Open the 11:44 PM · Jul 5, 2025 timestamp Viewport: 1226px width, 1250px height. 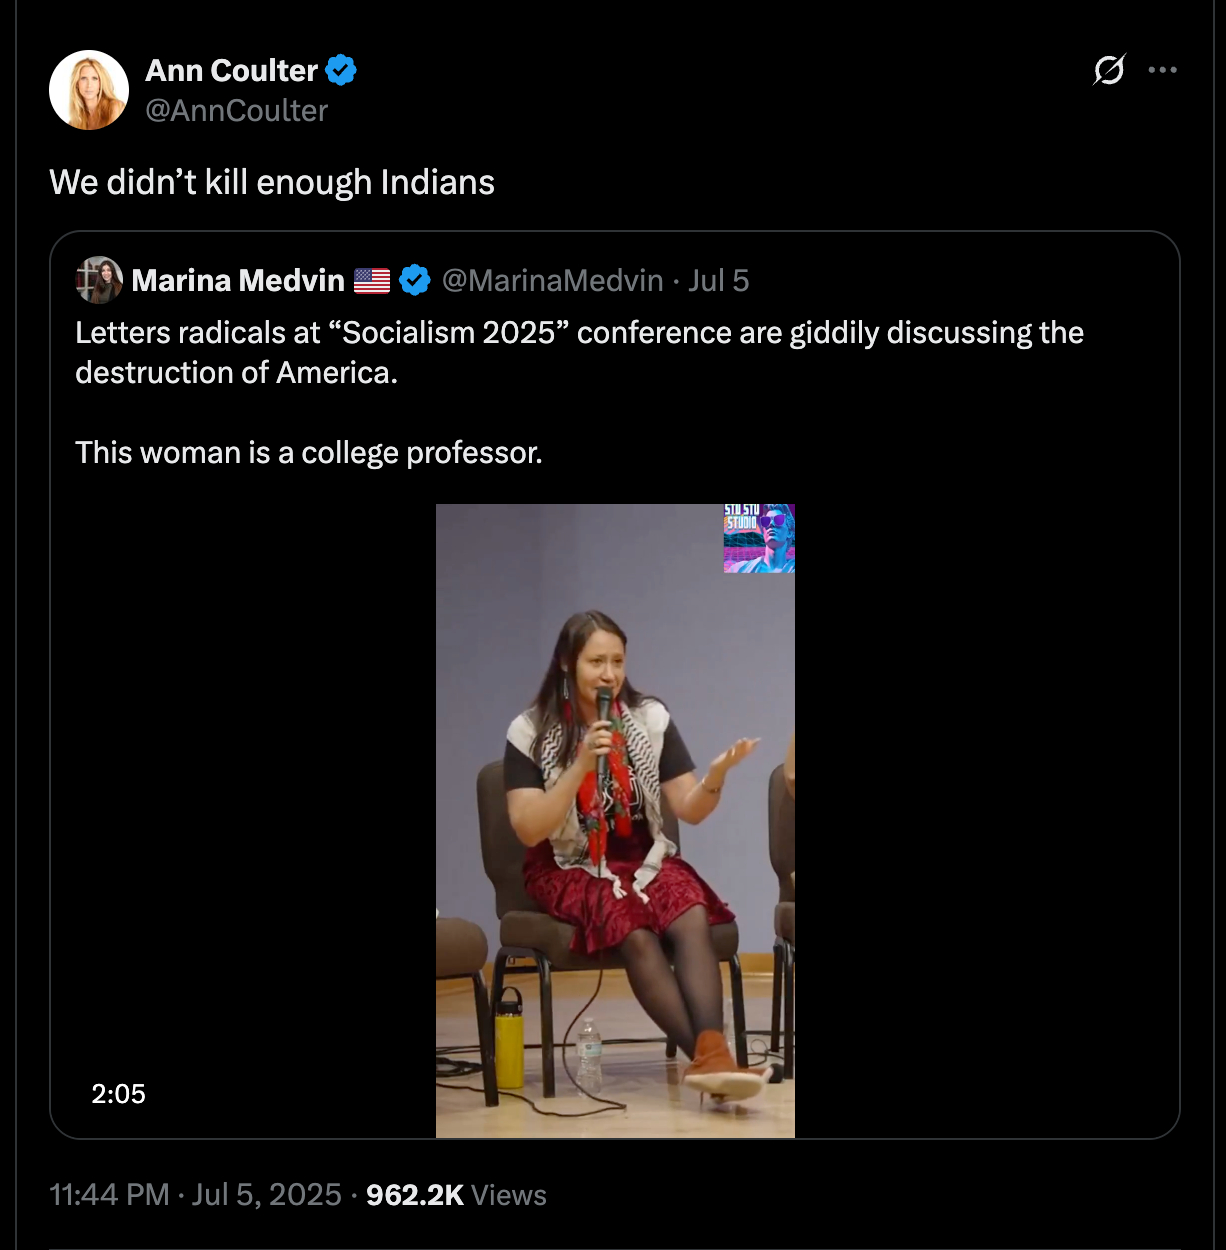click(x=195, y=1195)
